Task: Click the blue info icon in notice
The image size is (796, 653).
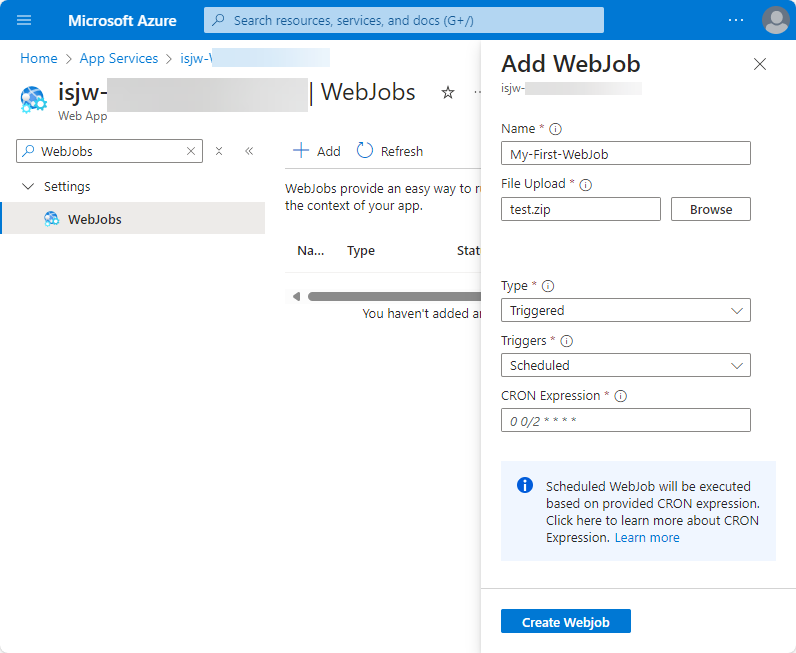Action: point(525,485)
